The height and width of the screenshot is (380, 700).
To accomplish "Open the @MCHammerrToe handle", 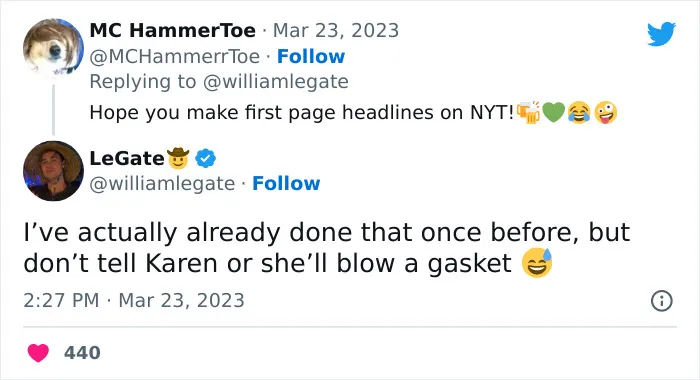I will [x=175, y=57].
